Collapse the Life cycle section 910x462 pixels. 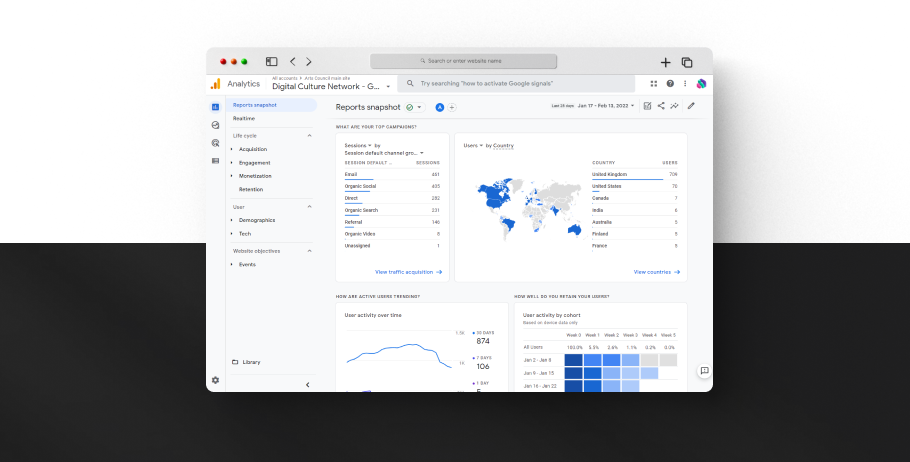309,136
